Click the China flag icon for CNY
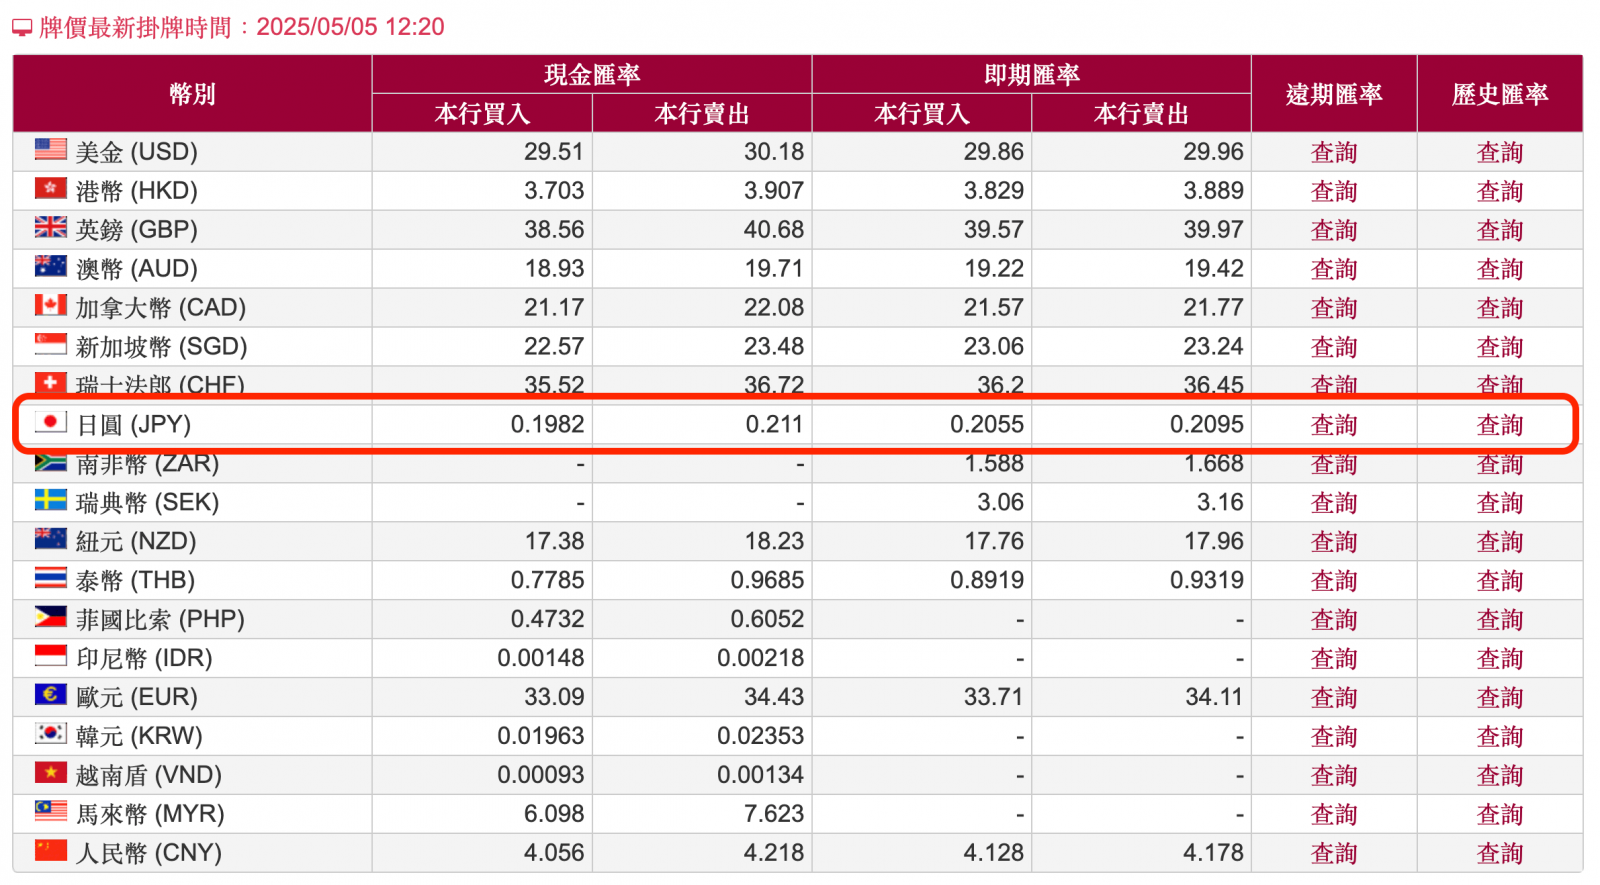This screenshot has width=1600, height=885. coord(50,851)
